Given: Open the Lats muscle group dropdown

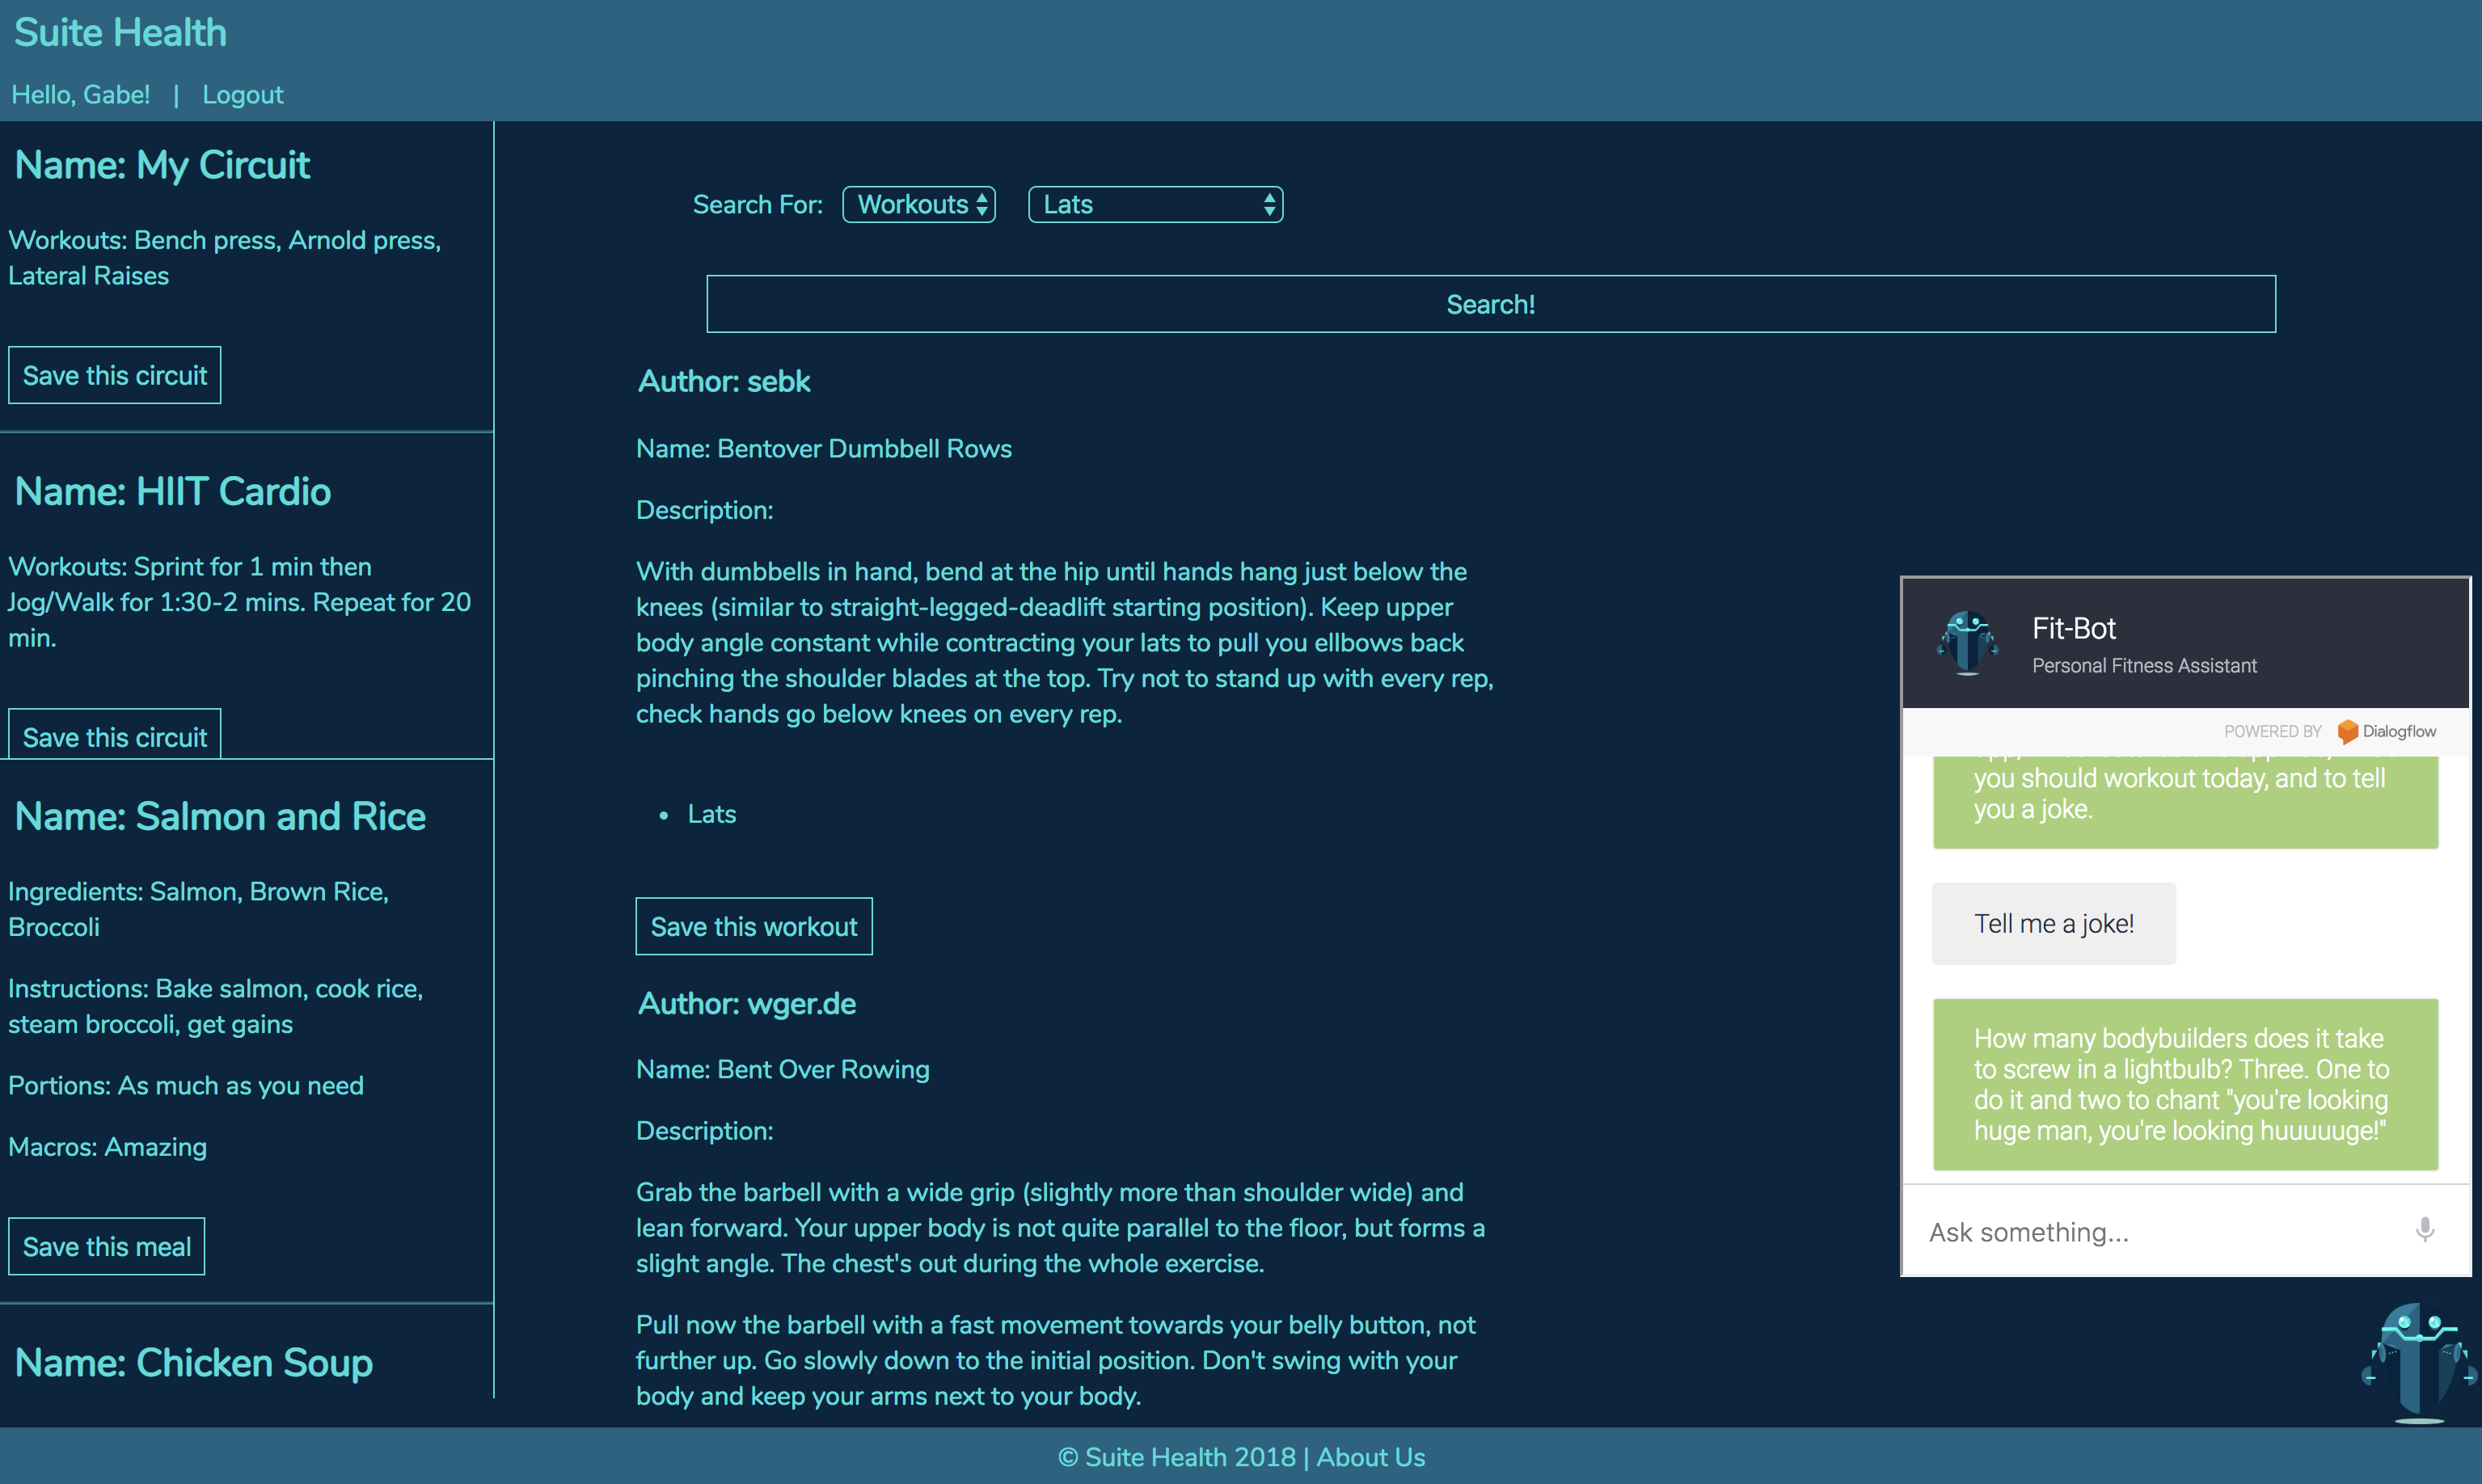Looking at the screenshot, I should pyautogui.click(x=1155, y=205).
